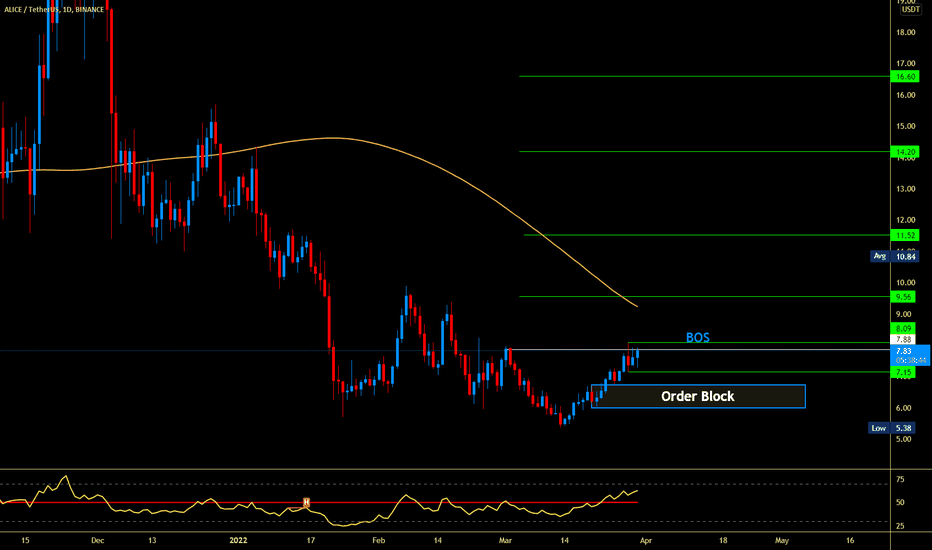The width and height of the screenshot is (932, 550).
Task: Select the Order Block rectangle drawing
Action: [x=698, y=397]
